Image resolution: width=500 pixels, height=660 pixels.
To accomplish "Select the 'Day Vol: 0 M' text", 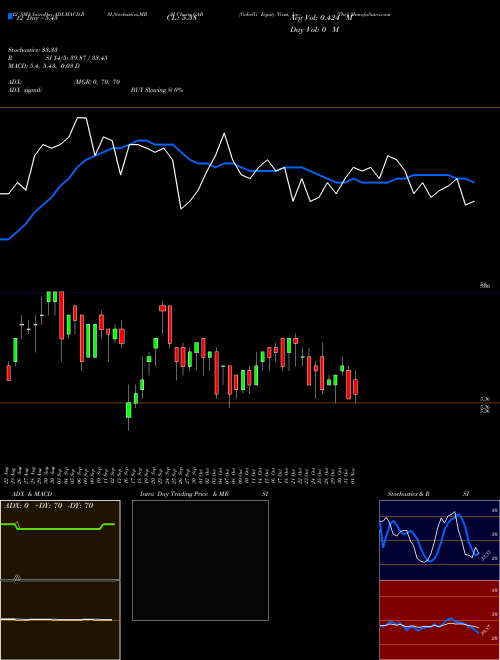I will click(314, 29).
